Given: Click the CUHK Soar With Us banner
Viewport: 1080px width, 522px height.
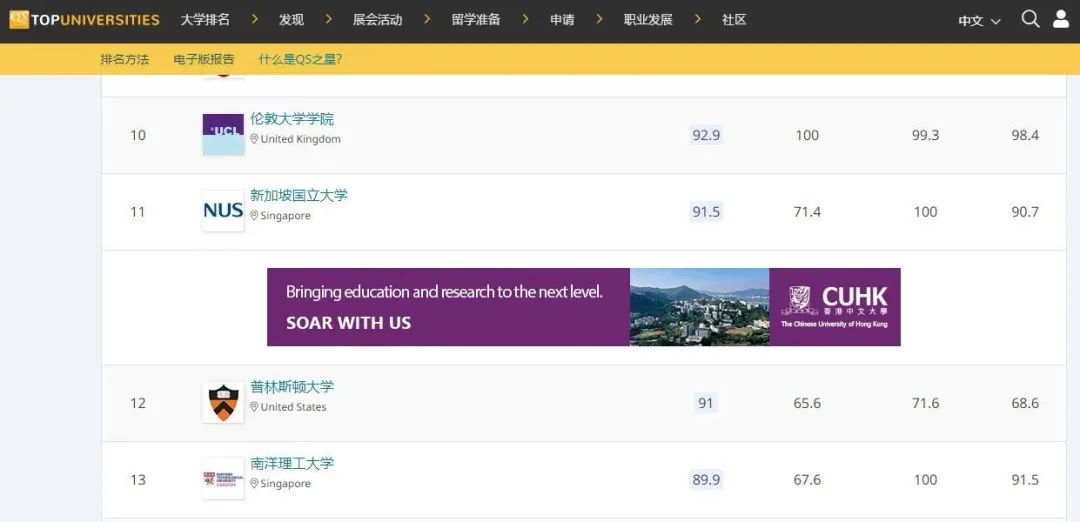Looking at the screenshot, I should (583, 307).
